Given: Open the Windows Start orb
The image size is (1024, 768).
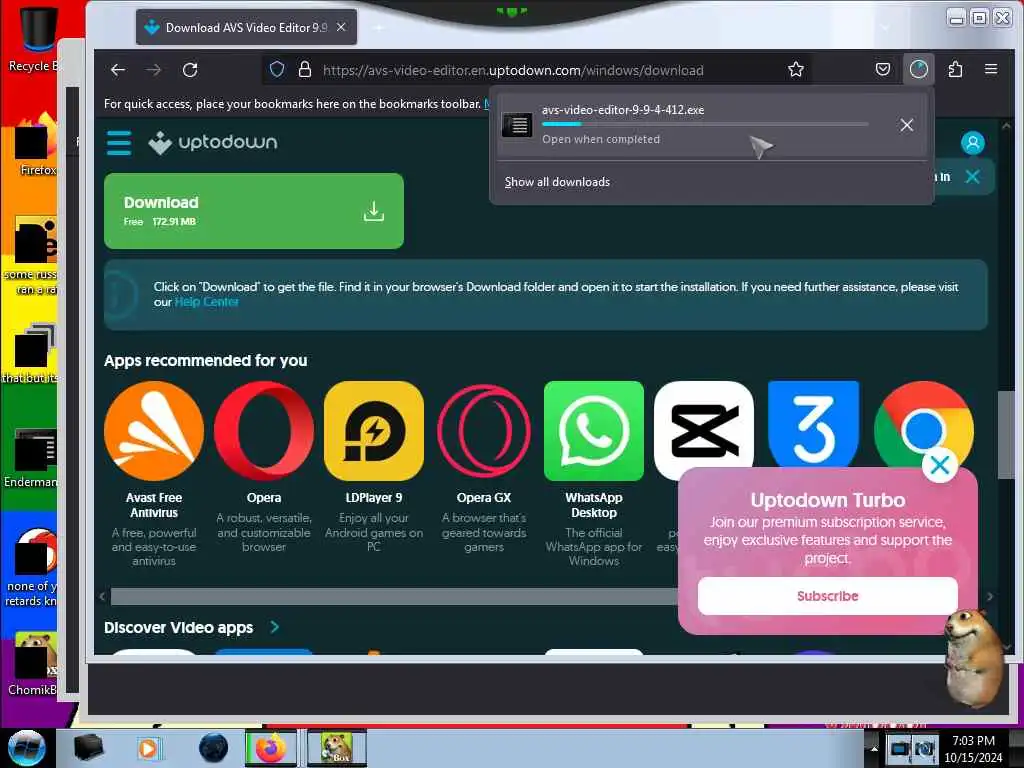Looking at the screenshot, I should 27,748.
